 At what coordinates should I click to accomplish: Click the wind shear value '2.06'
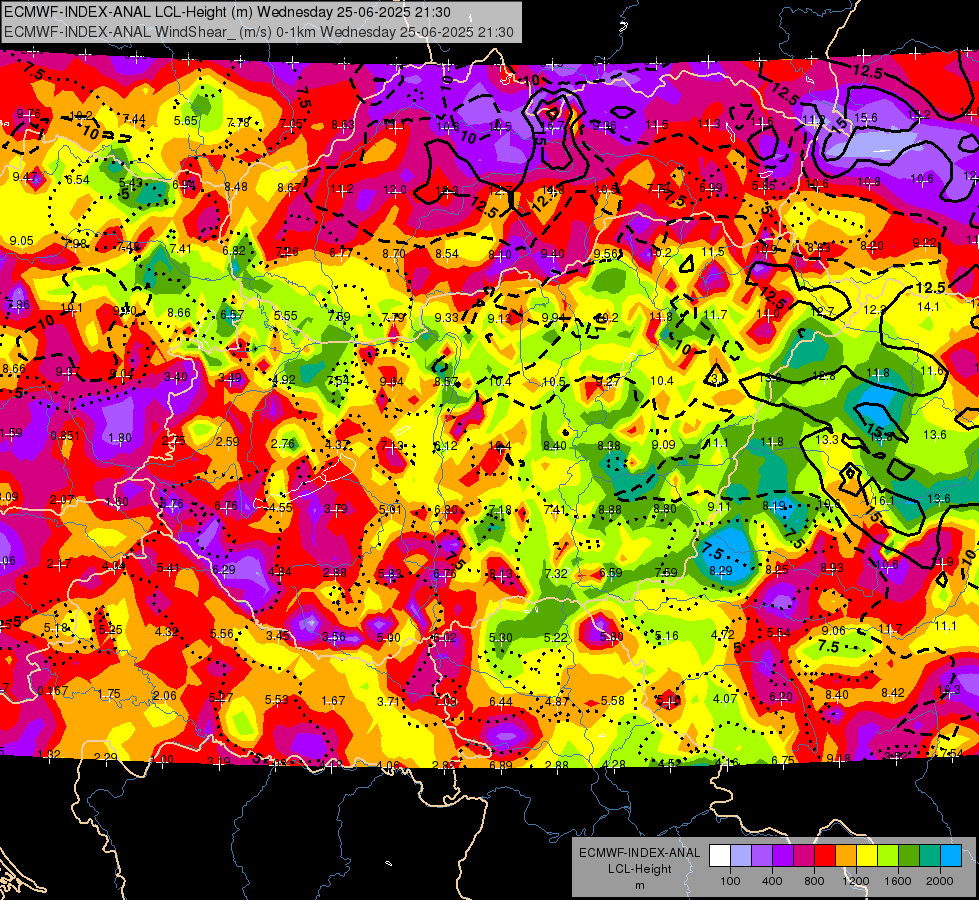click(x=165, y=696)
